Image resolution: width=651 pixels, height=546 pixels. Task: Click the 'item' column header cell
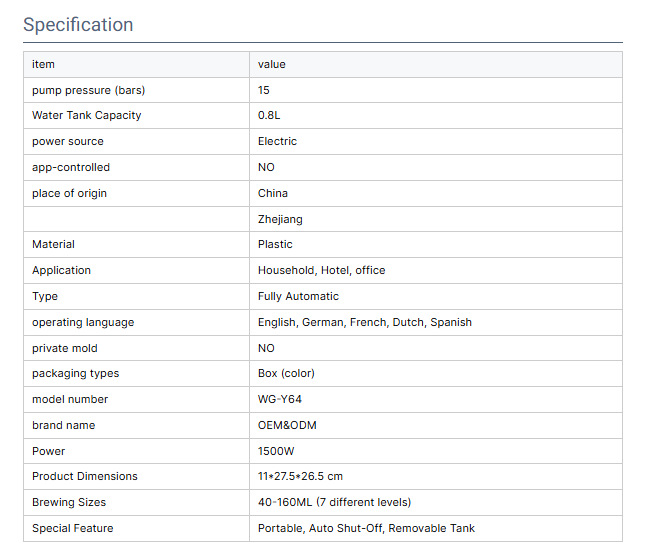point(44,64)
